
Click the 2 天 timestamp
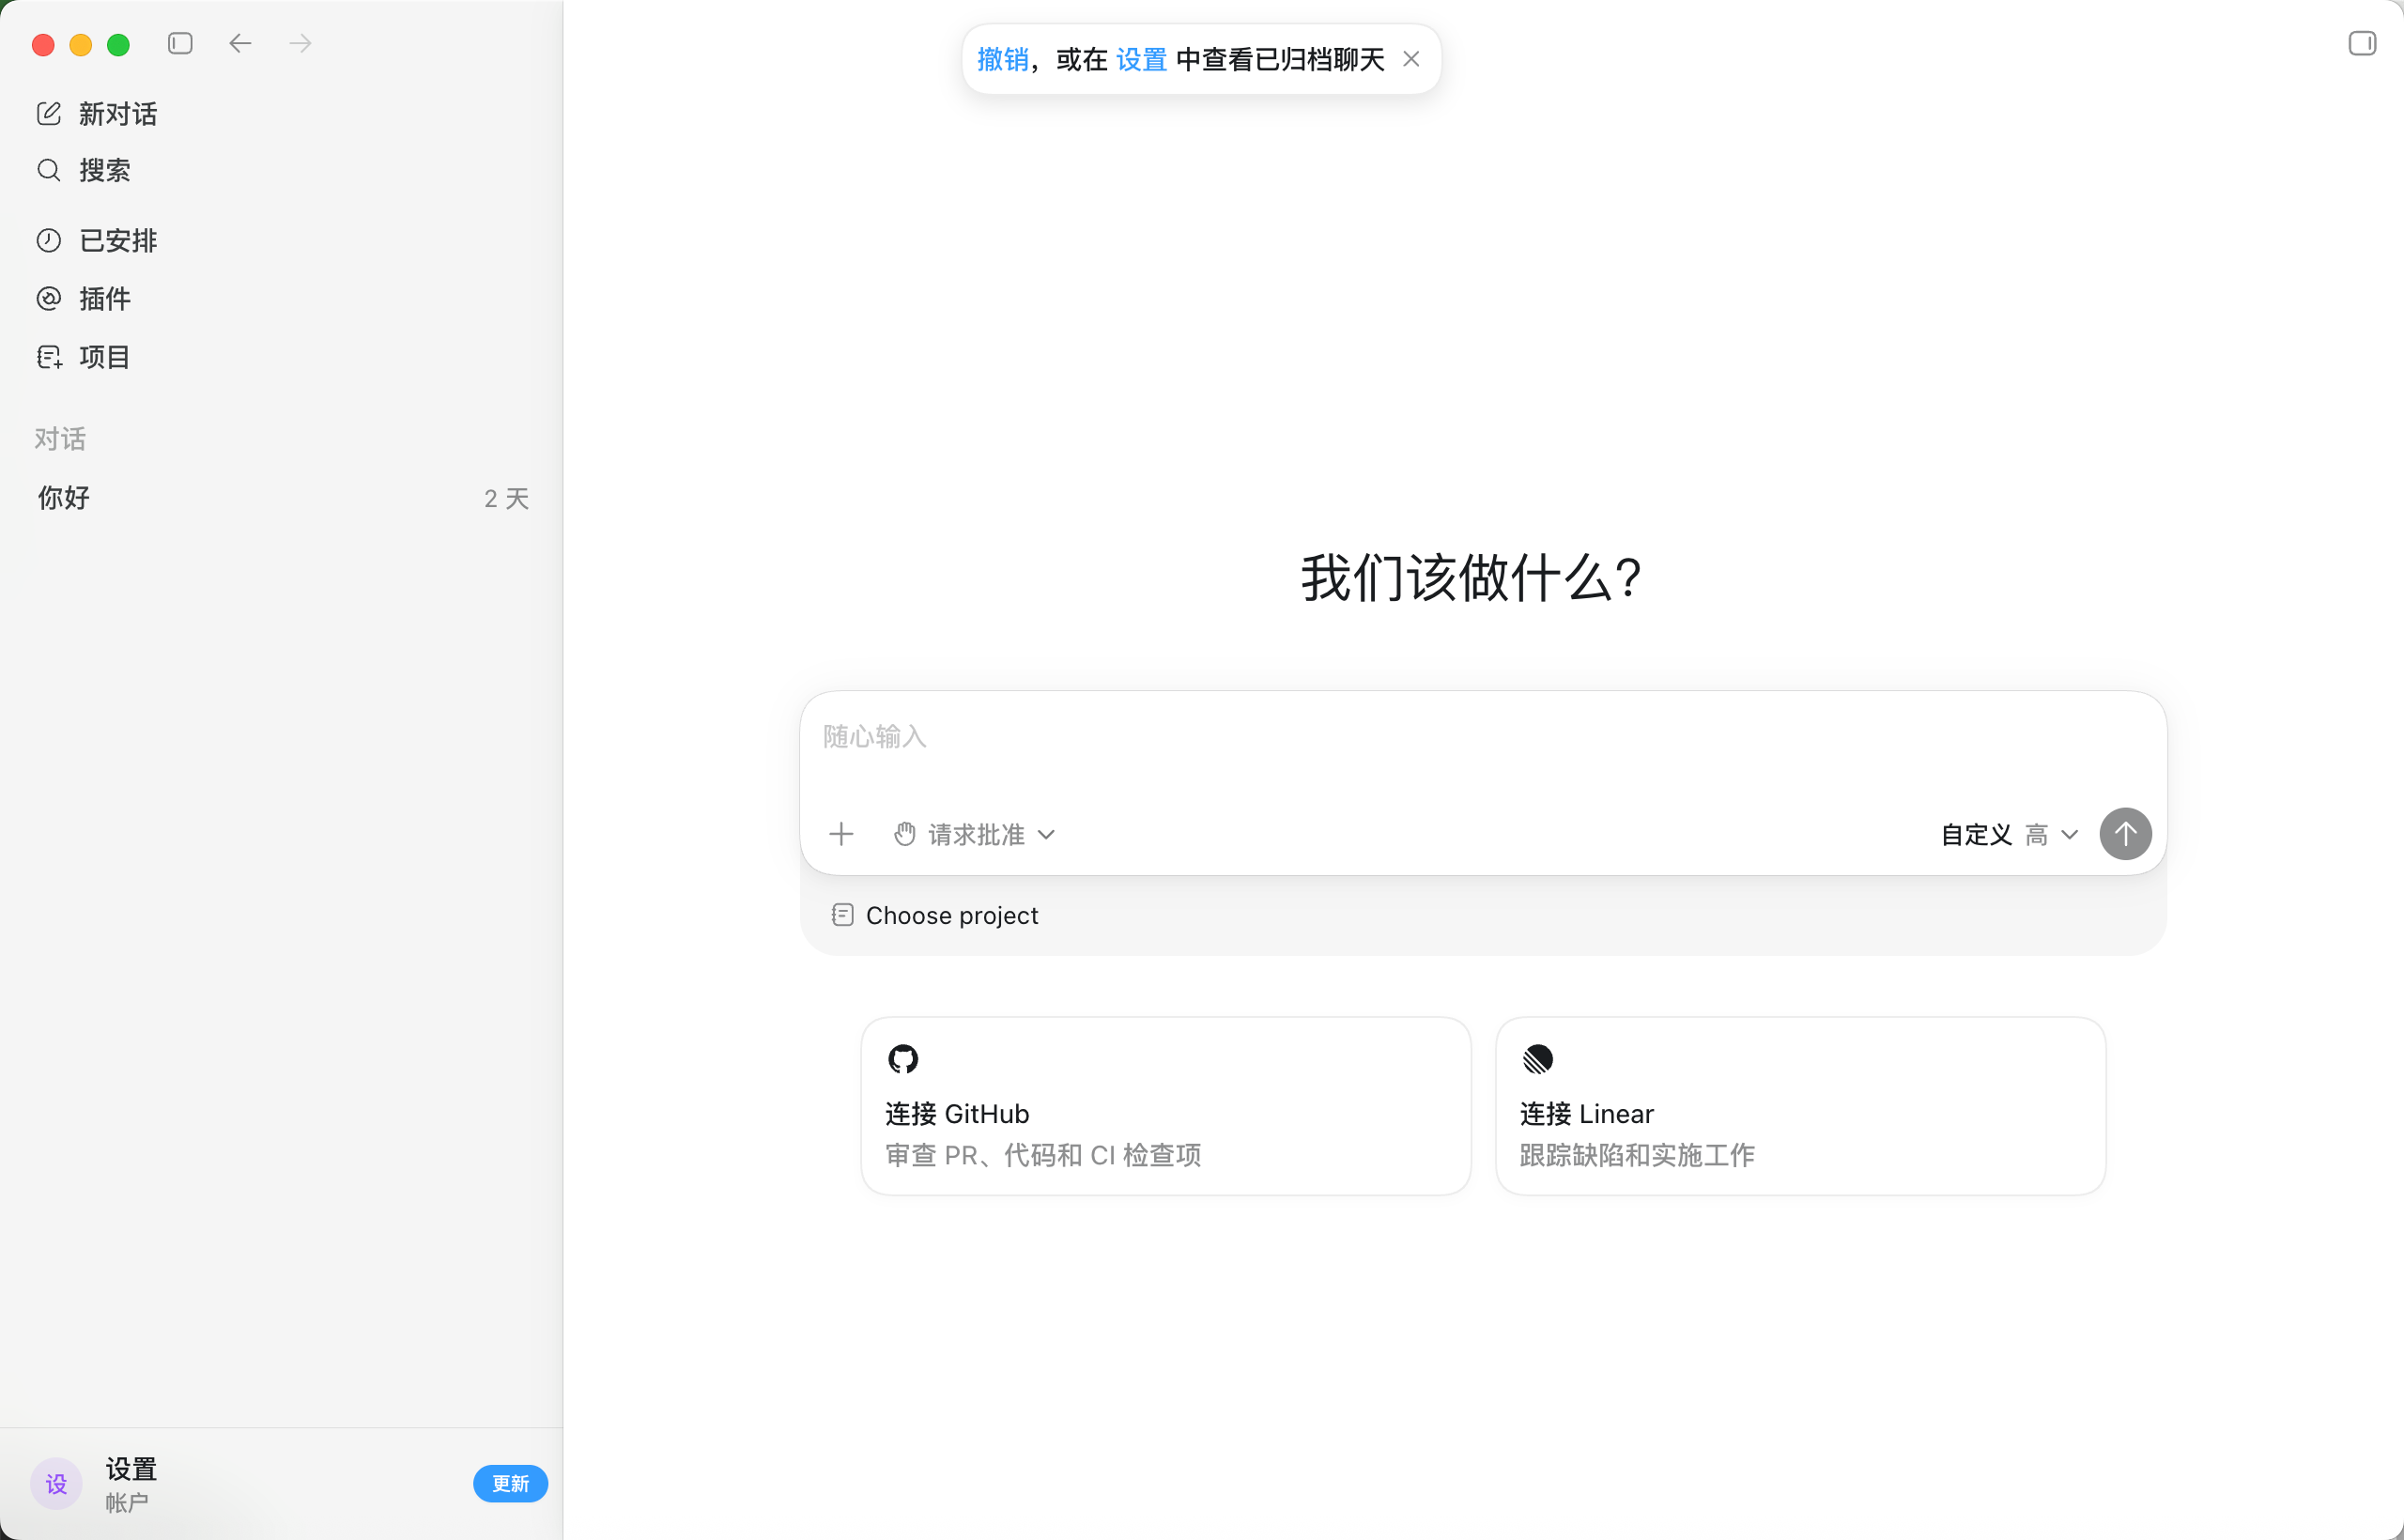click(506, 498)
